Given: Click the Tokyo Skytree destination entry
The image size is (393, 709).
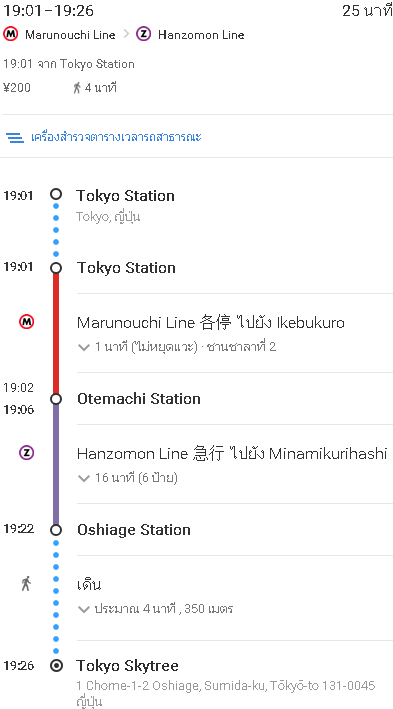Looking at the screenshot, I should [x=127, y=666].
